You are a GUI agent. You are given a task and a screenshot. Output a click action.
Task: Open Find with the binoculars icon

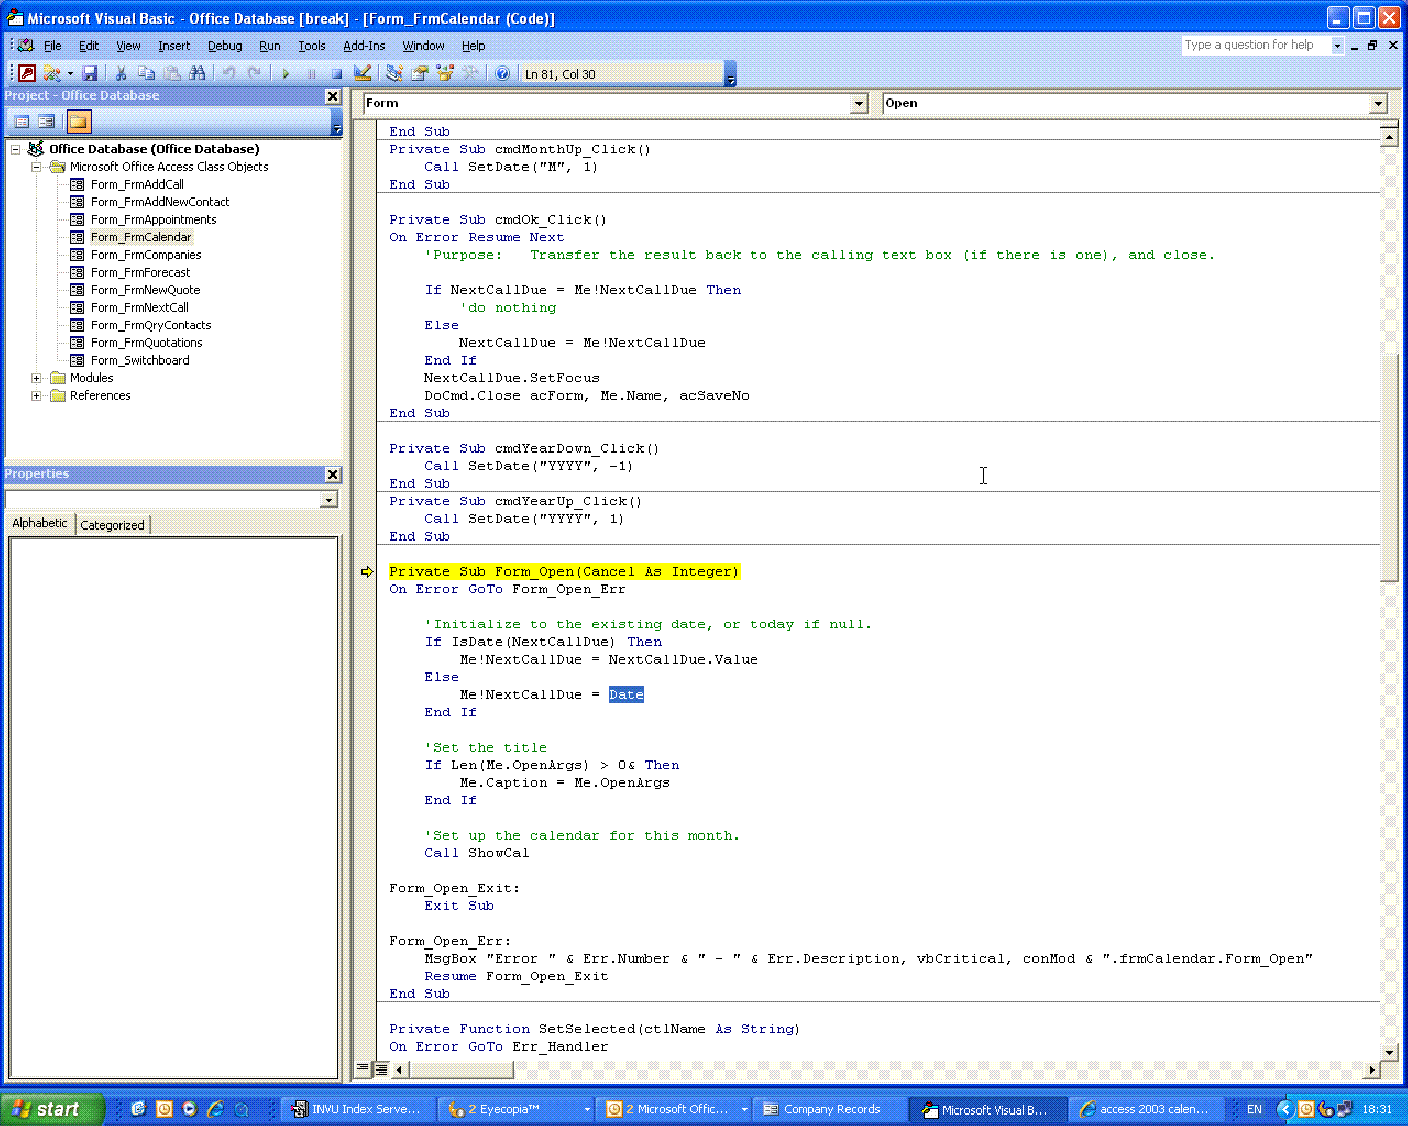pyautogui.click(x=197, y=73)
